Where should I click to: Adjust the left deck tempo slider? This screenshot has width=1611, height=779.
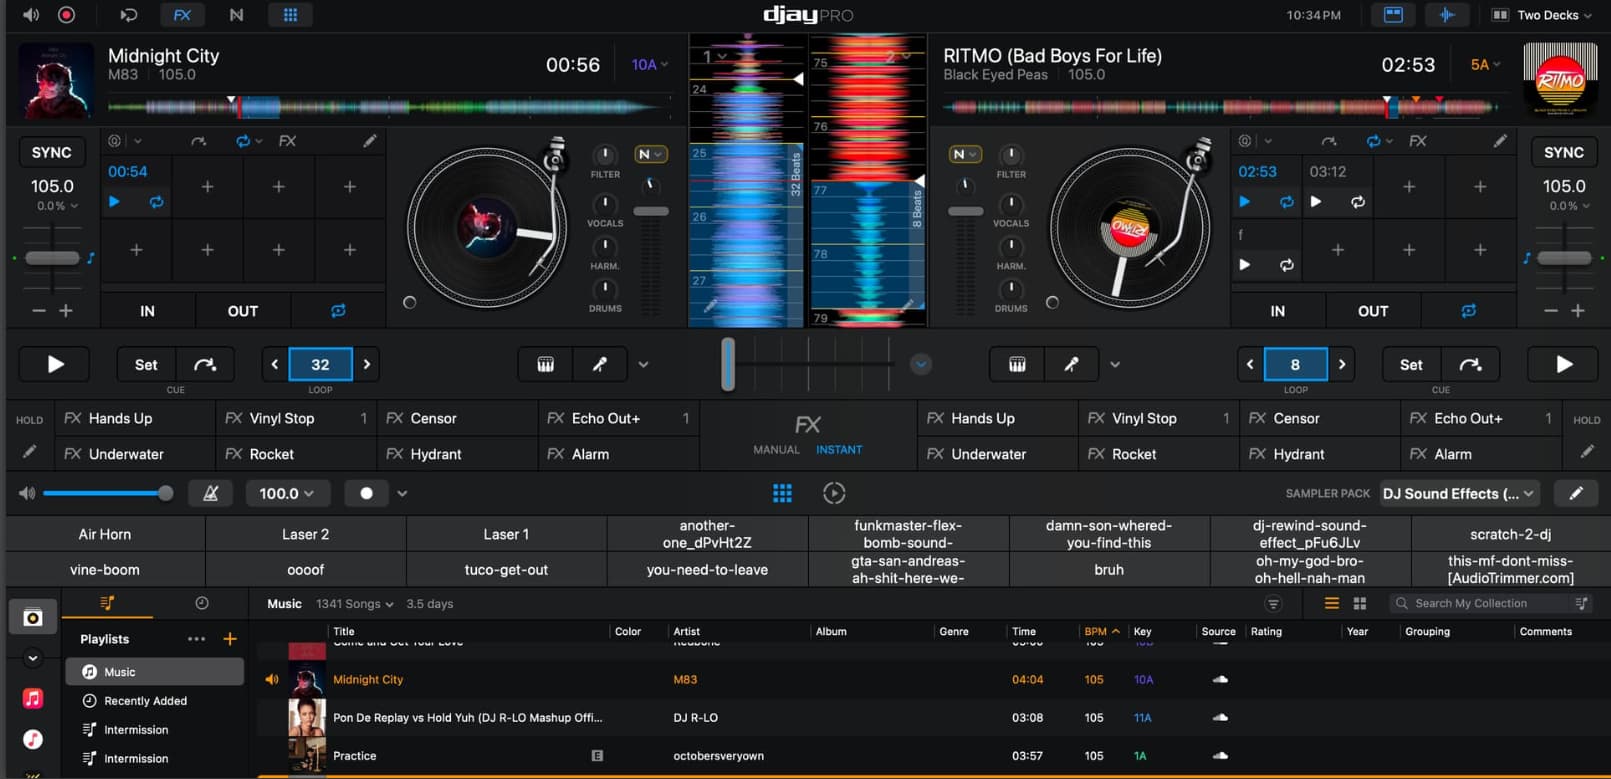(52, 257)
